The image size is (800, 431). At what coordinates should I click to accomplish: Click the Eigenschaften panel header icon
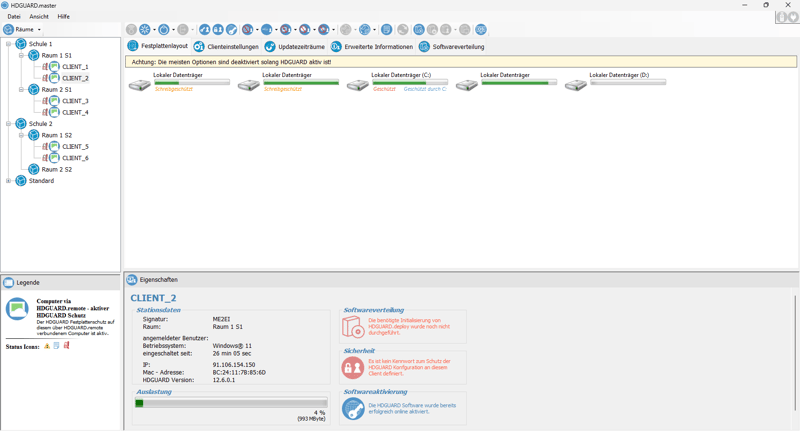coord(132,280)
